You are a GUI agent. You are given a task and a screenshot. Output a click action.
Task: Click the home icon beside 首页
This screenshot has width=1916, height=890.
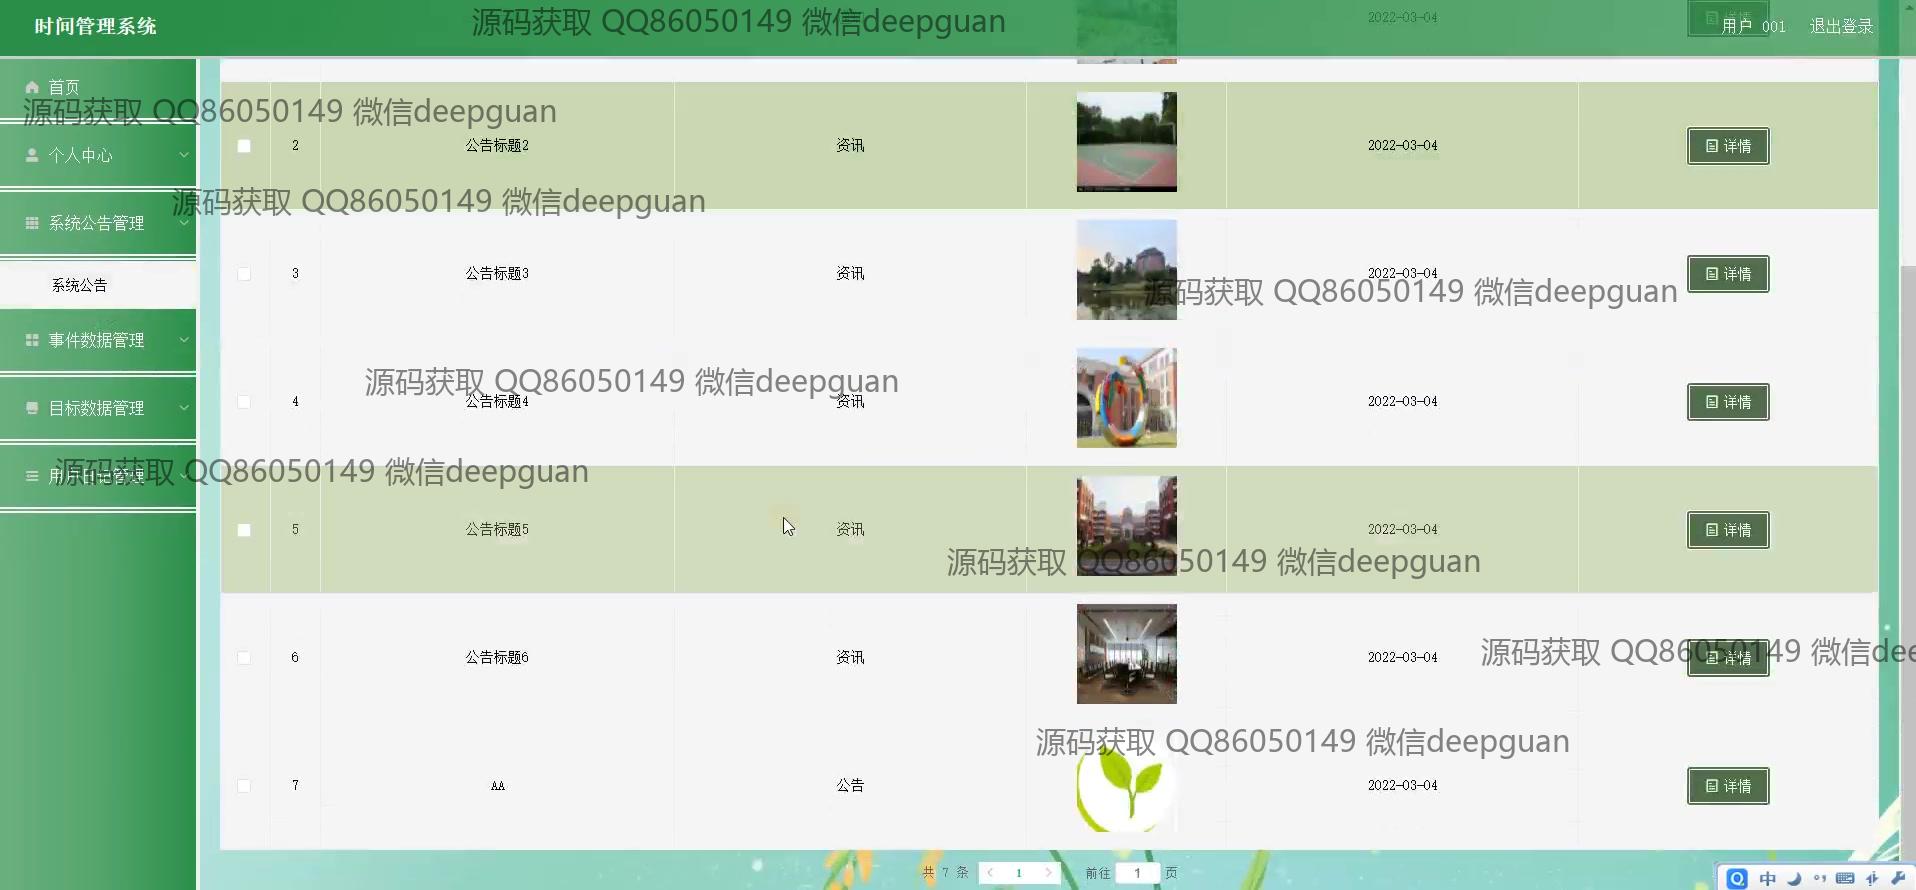(x=32, y=87)
